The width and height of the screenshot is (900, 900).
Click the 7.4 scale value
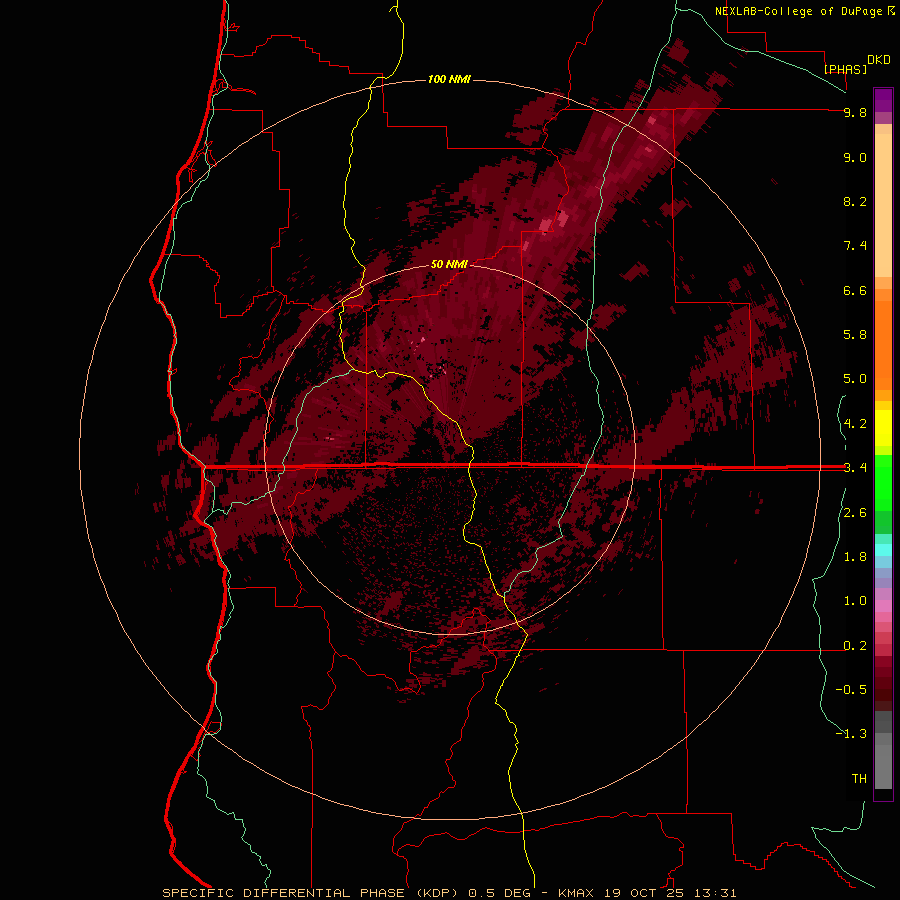(x=855, y=246)
